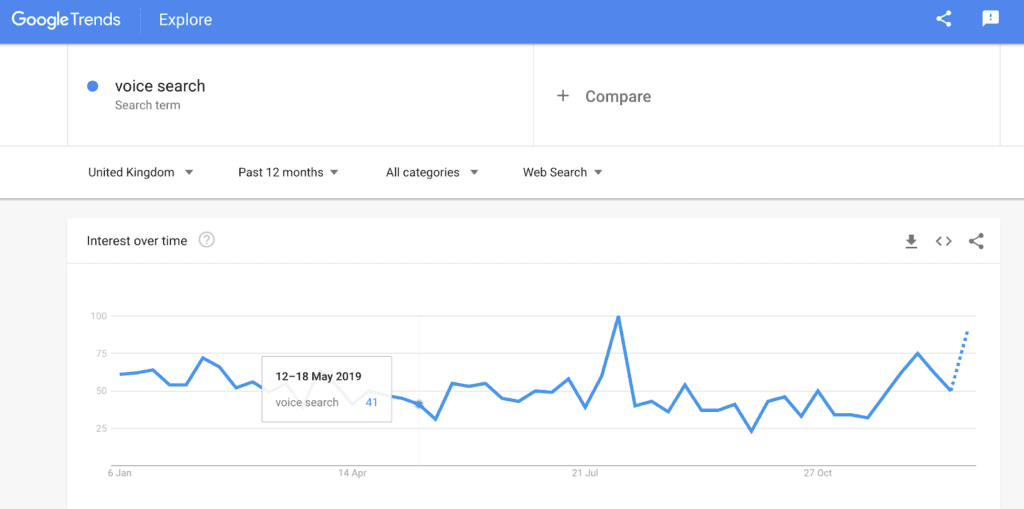
Task: Edit the voice search term
Action: pos(160,87)
